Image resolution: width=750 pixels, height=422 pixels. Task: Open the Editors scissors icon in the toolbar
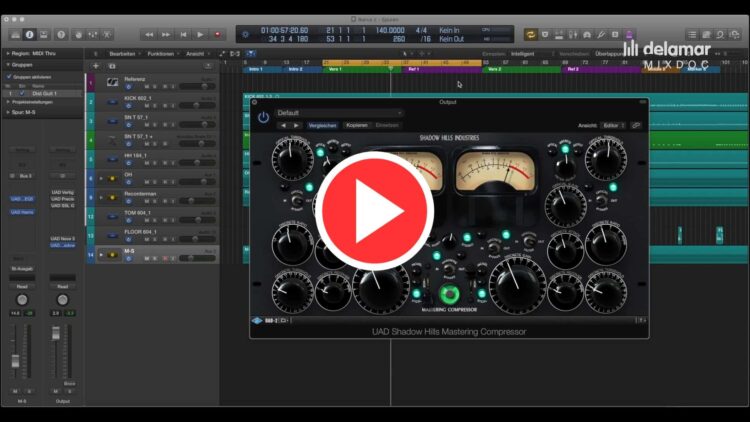pos(107,35)
